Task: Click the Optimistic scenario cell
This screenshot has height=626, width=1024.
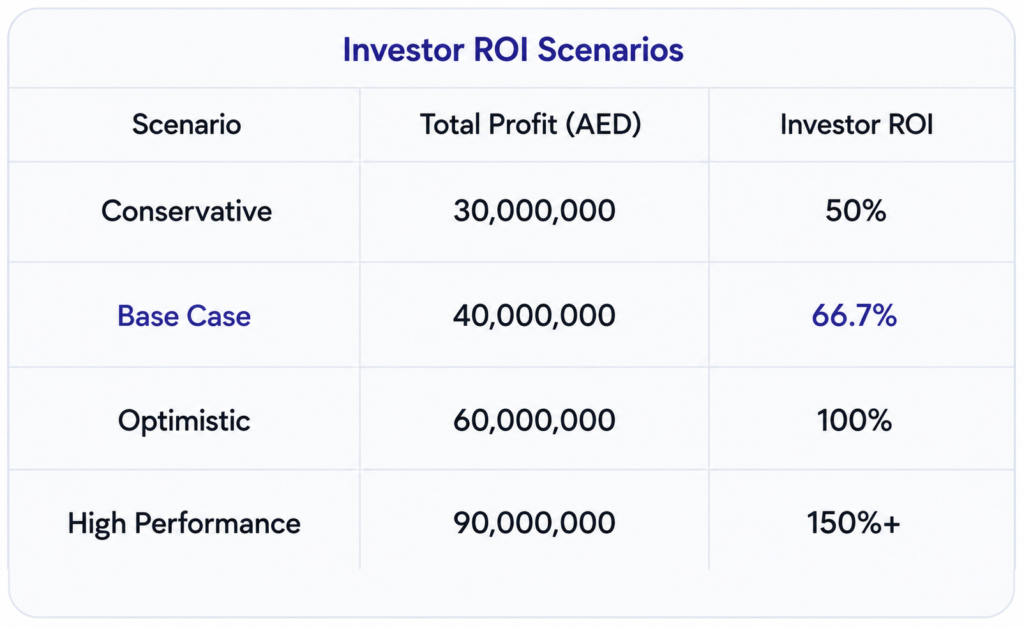Action: pos(184,420)
